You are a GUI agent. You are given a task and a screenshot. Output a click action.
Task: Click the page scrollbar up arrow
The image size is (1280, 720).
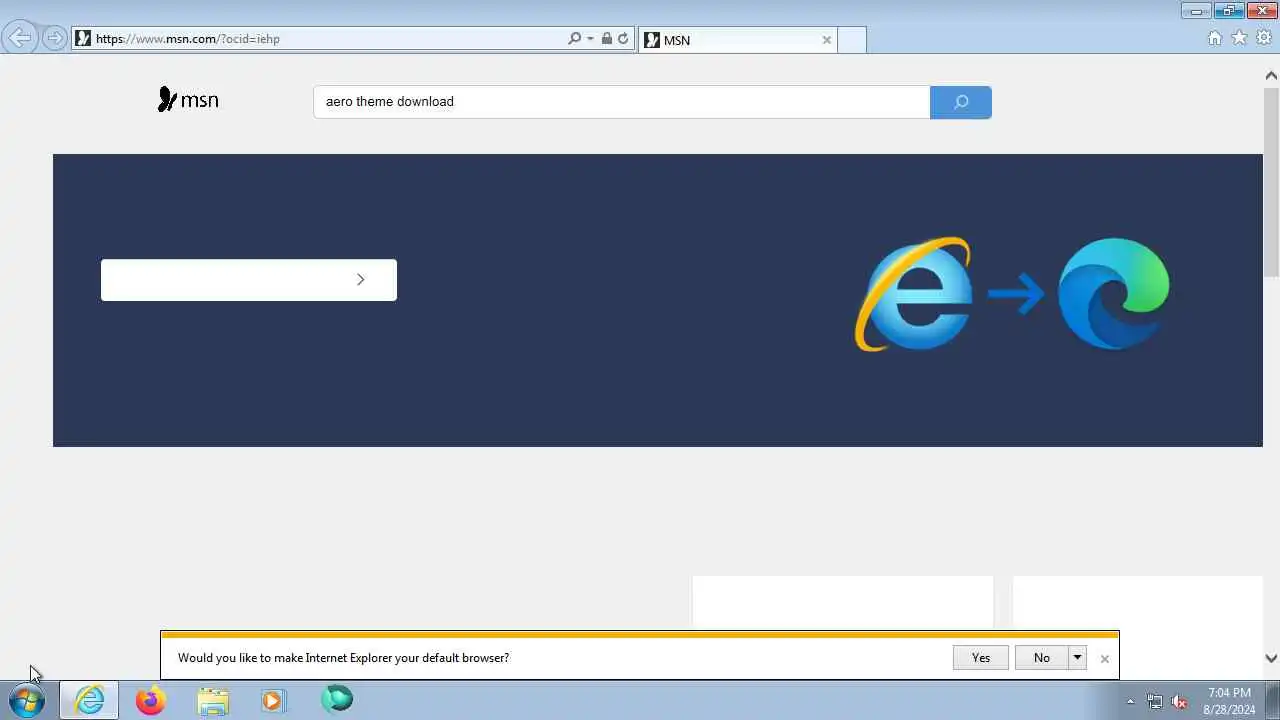pos(1271,75)
